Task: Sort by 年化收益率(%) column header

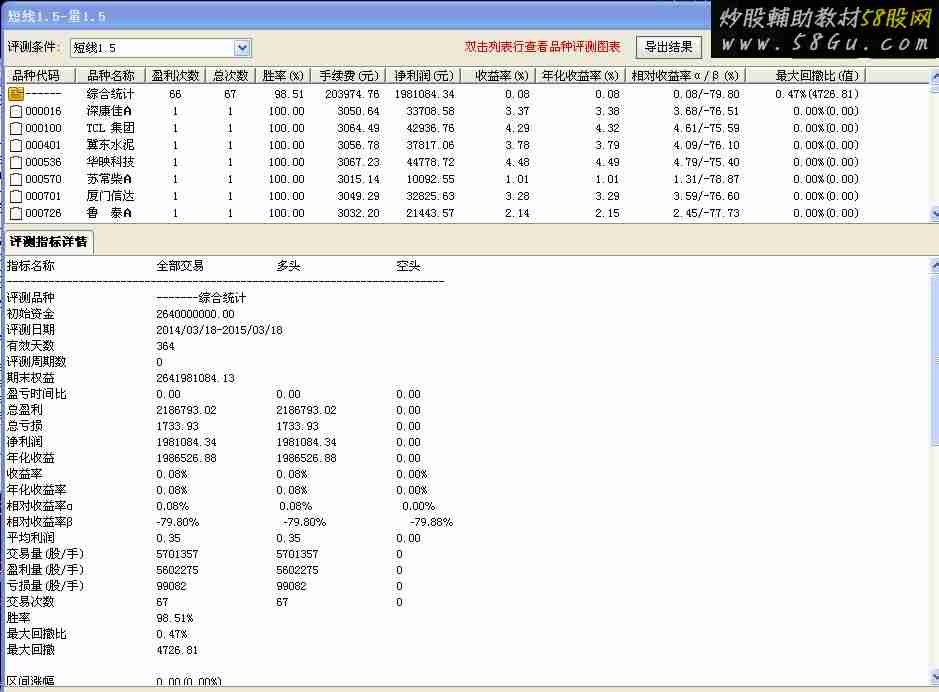Action: click(x=580, y=75)
